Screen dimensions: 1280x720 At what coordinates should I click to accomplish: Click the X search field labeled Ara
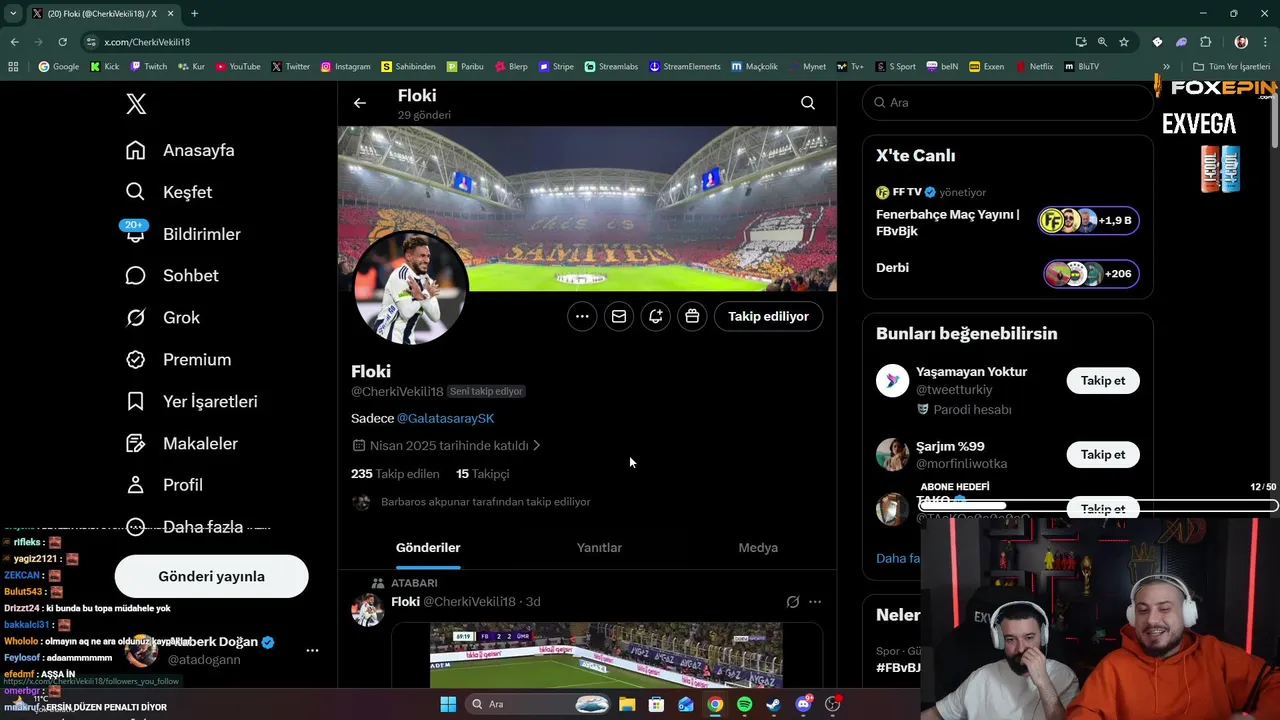1008,102
